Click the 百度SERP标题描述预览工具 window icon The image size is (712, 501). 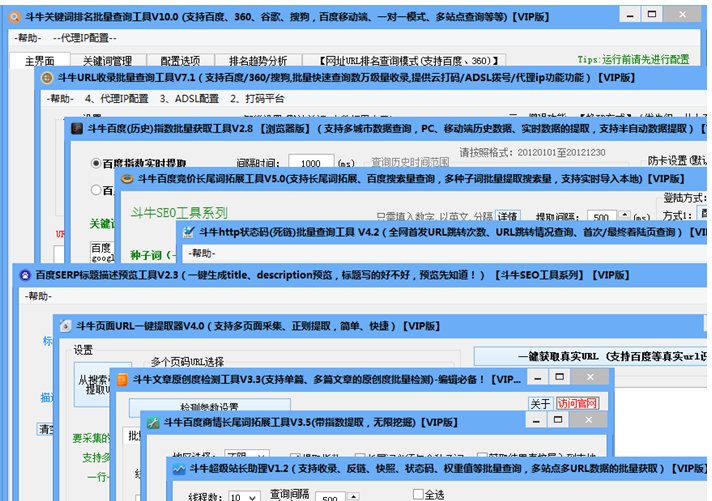pyautogui.click(x=24, y=274)
